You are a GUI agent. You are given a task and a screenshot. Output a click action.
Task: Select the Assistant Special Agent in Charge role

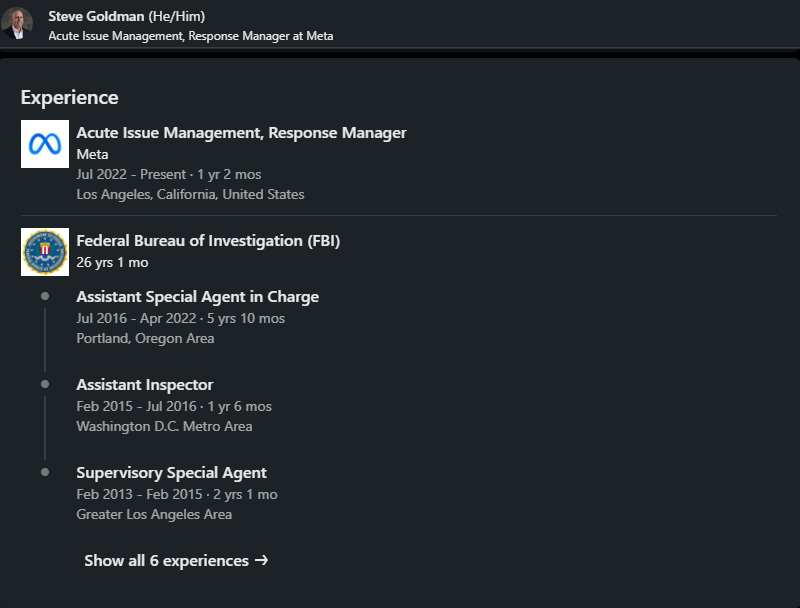[197, 297]
